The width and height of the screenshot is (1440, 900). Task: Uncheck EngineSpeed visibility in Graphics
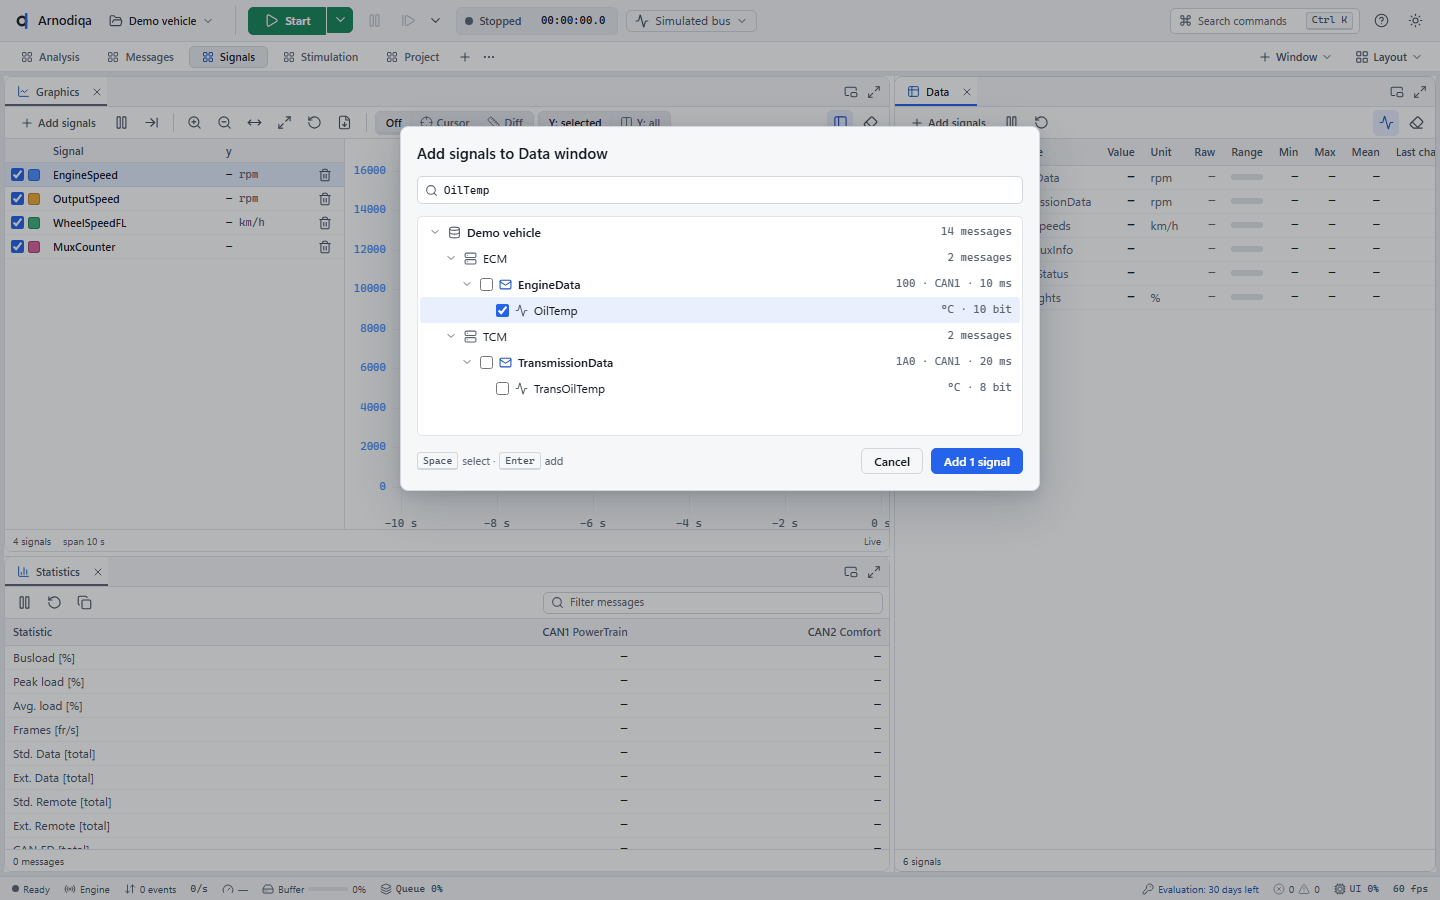(x=17, y=175)
